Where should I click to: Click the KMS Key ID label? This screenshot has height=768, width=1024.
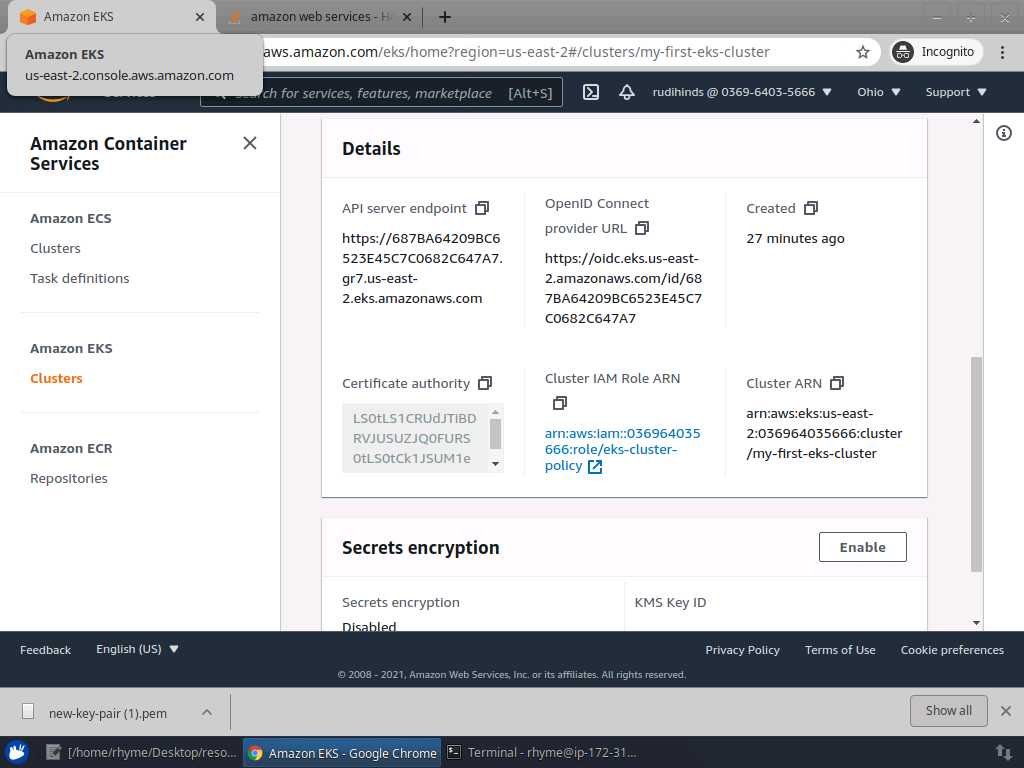[x=670, y=603]
